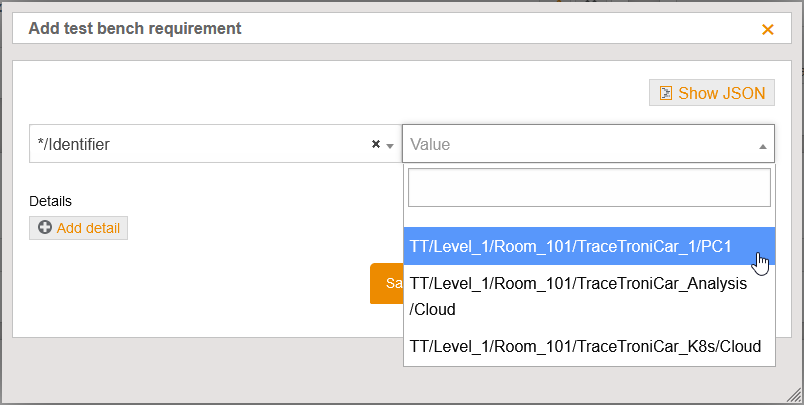
Task: Open the */Identifier key combo box
Action: (x=200, y=144)
